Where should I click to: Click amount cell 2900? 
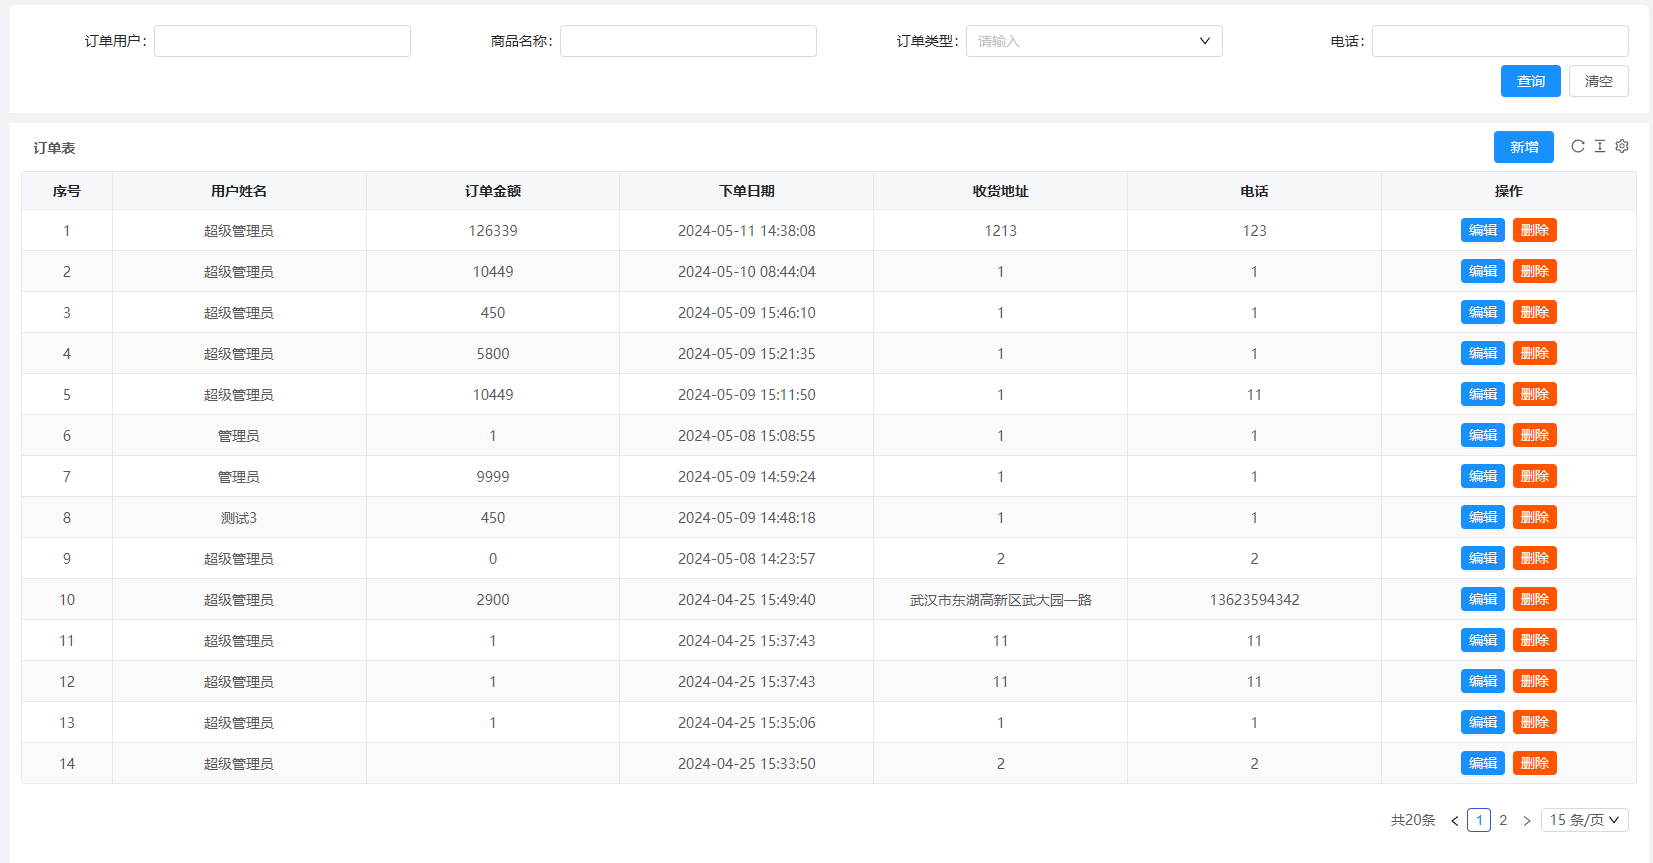[493, 600]
